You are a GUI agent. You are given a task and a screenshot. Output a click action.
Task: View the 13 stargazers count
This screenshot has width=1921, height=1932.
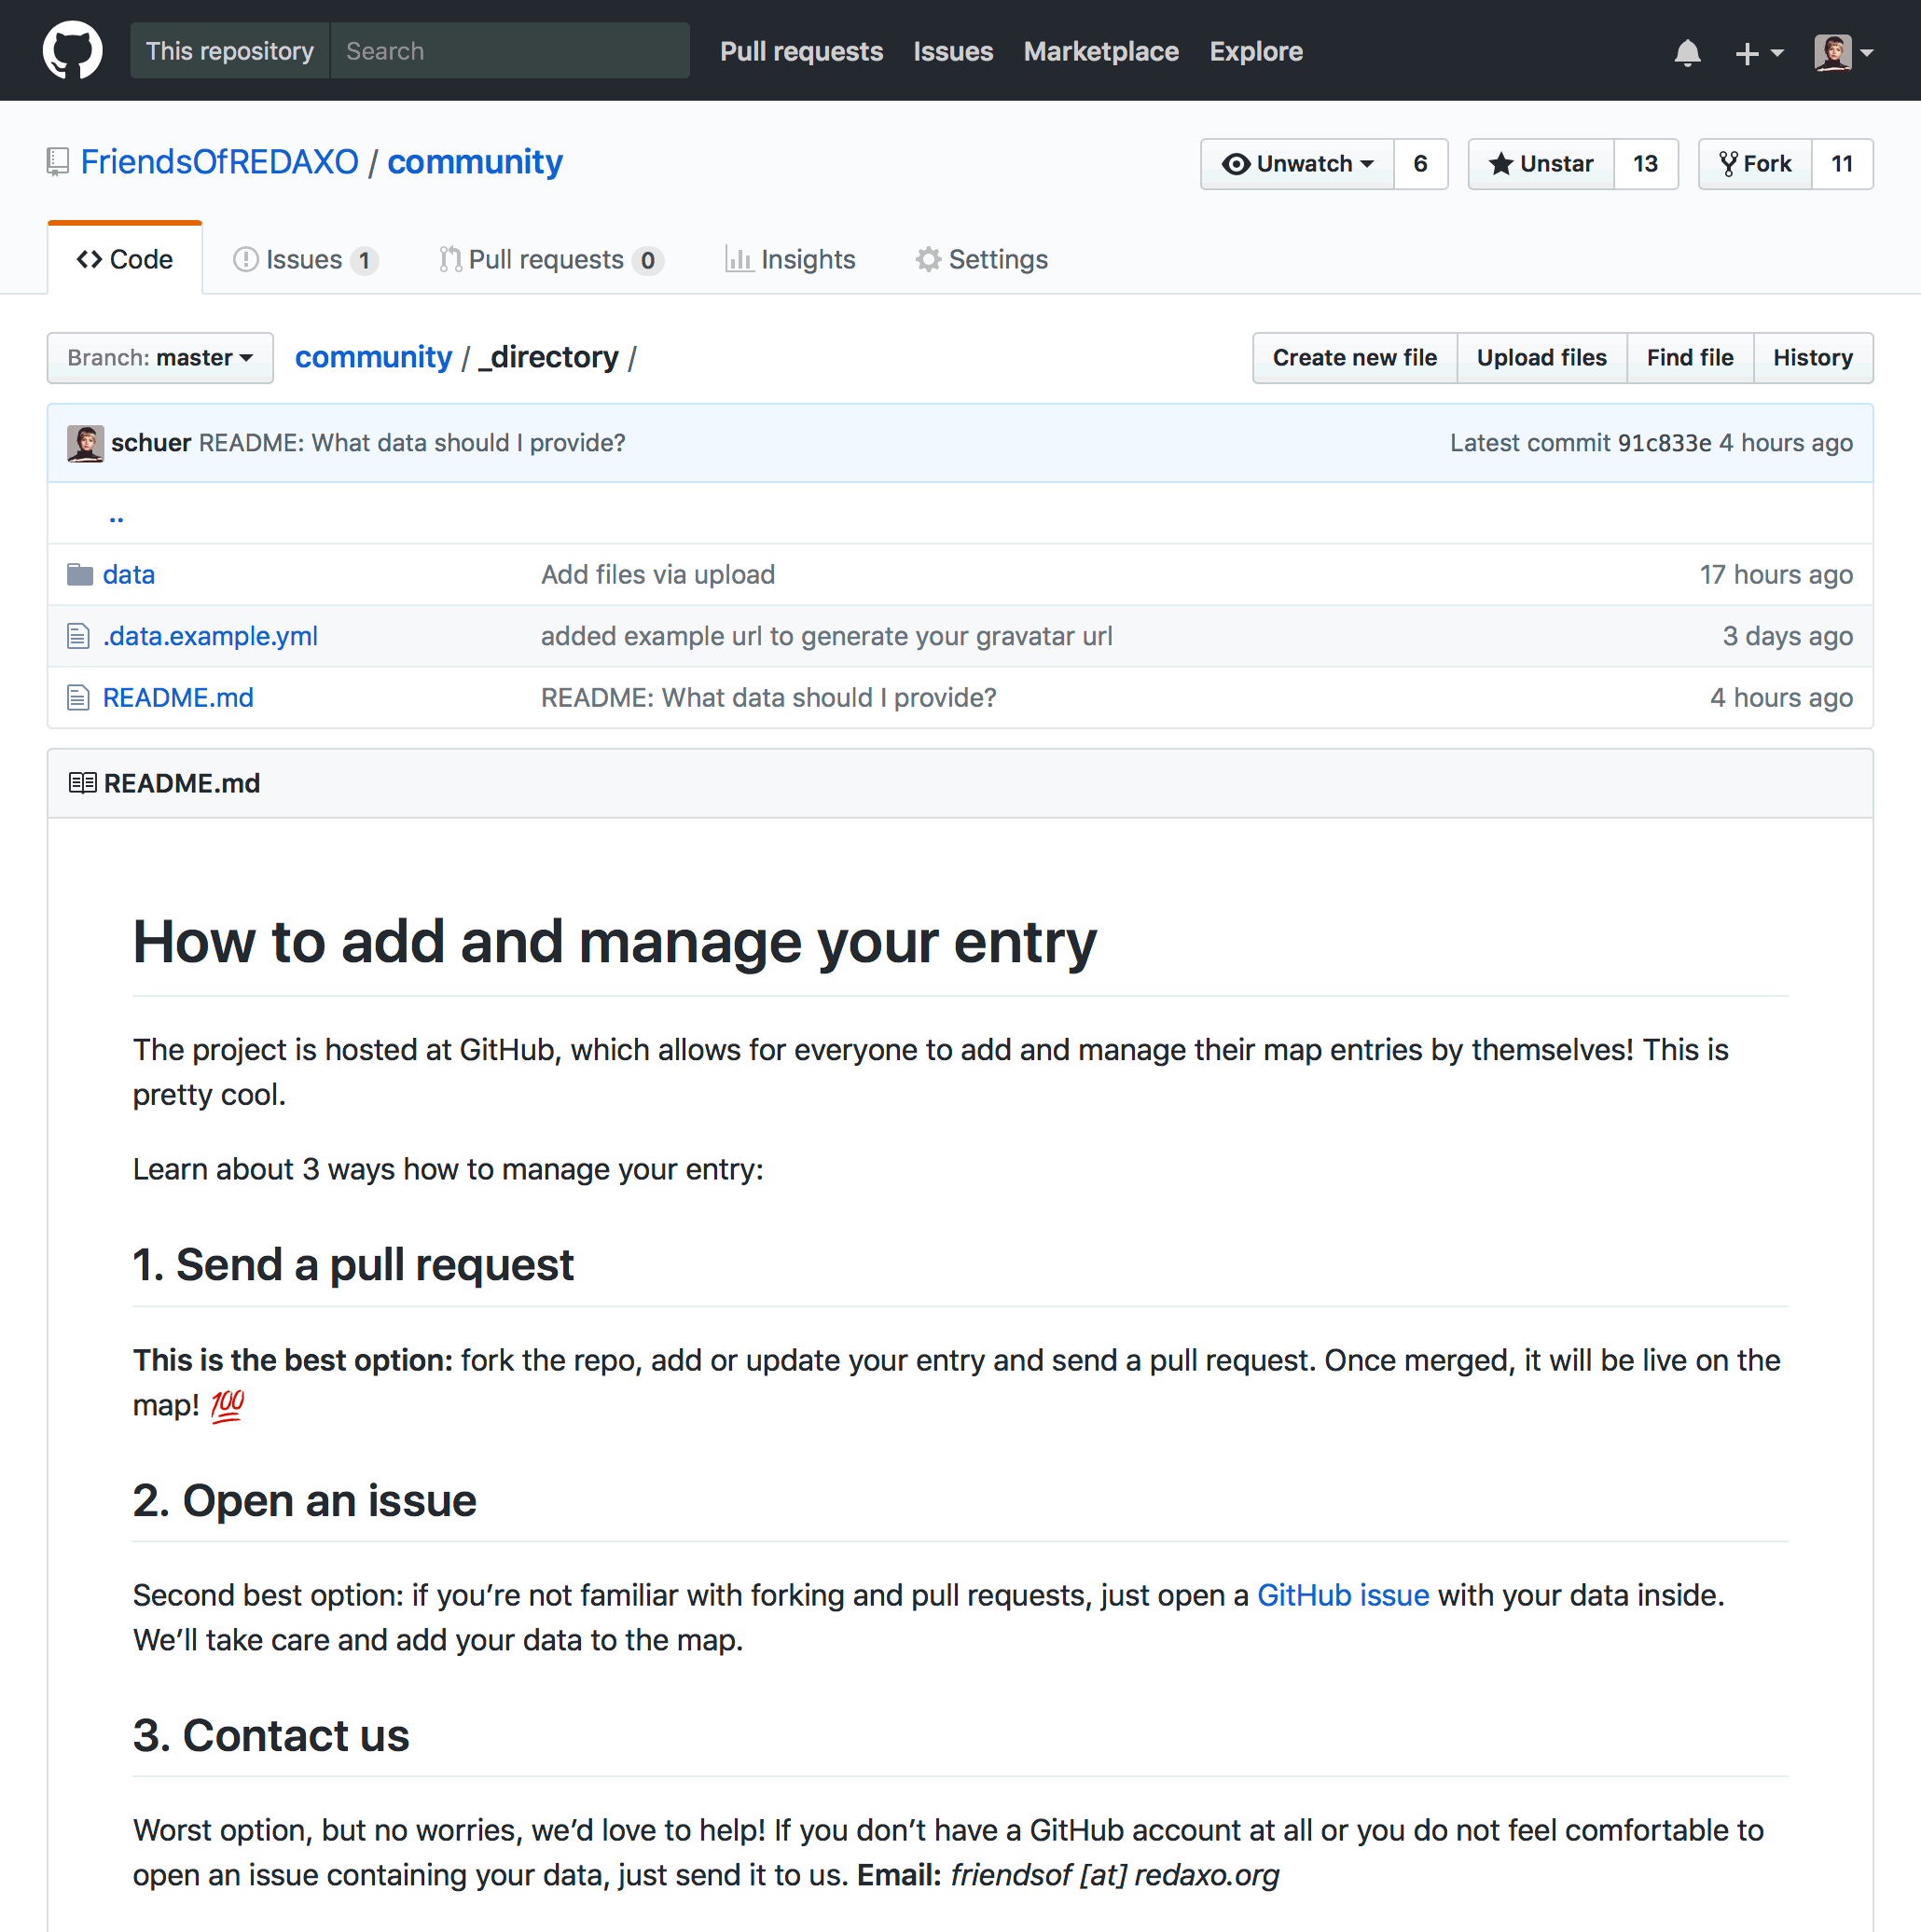click(x=1645, y=164)
